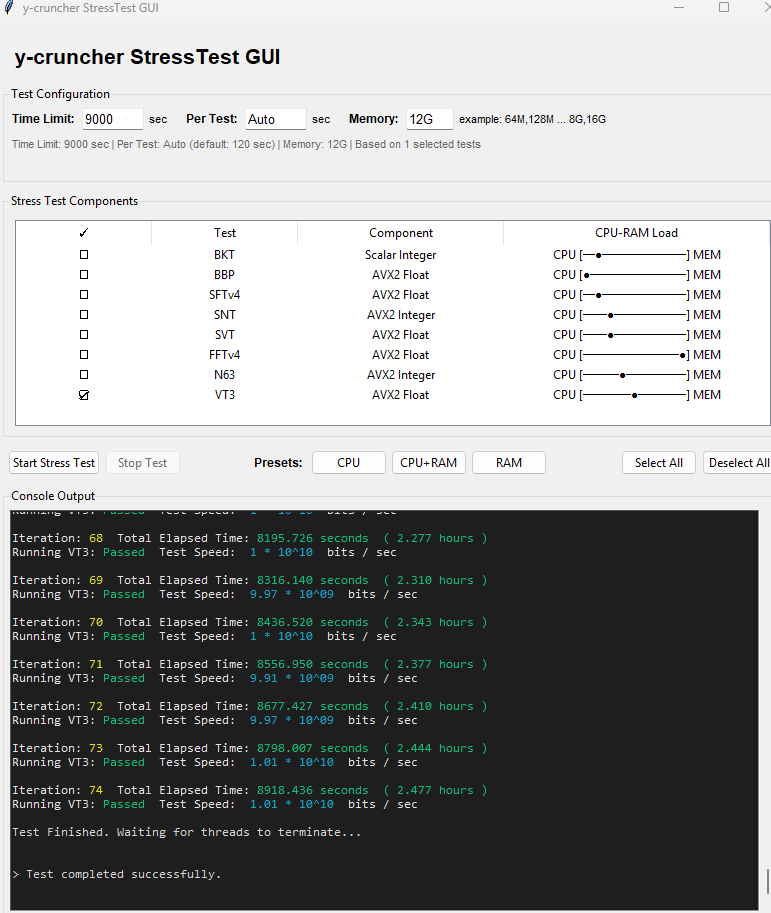Apply the CPU+RAM preset
This screenshot has height=913, width=771.
pyautogui.click(x=429, y=463)
